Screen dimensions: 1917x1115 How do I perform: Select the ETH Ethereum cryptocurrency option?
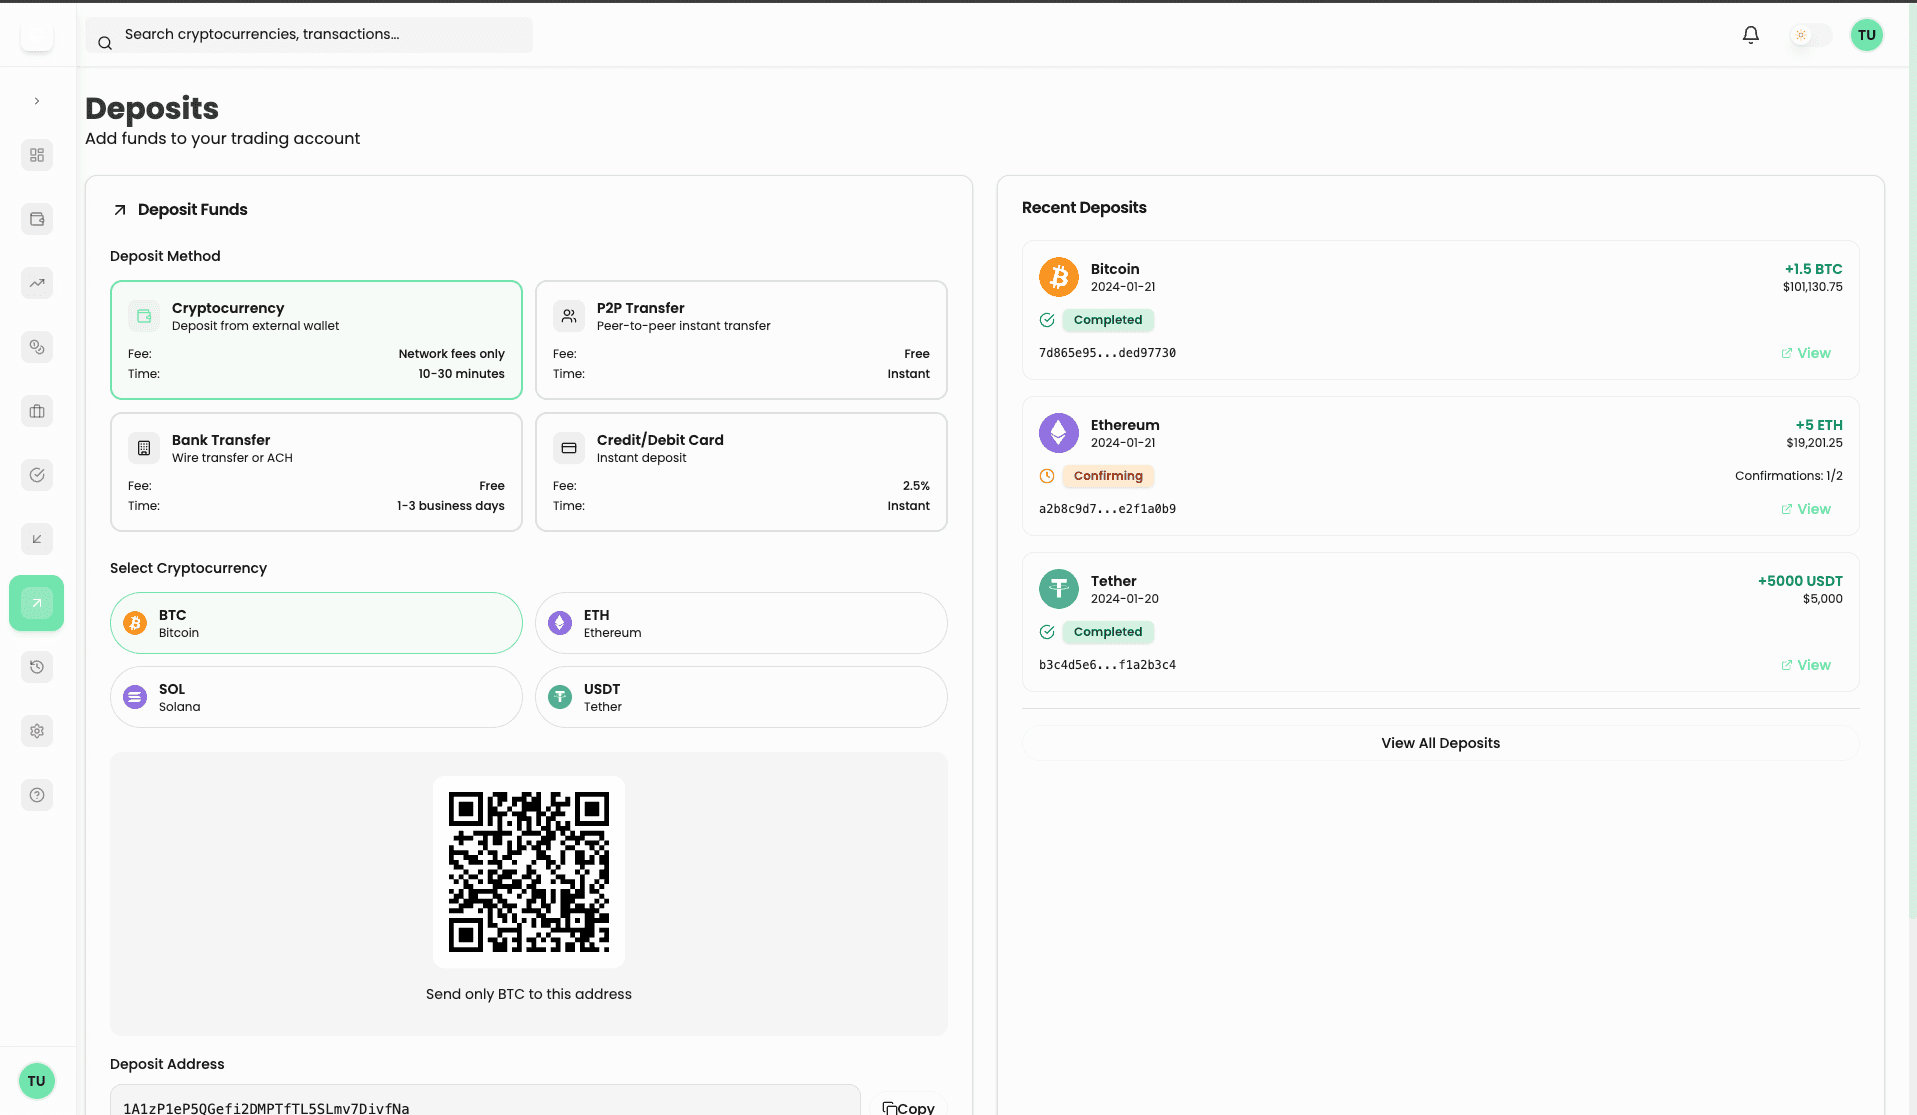(x=740, y=622)
